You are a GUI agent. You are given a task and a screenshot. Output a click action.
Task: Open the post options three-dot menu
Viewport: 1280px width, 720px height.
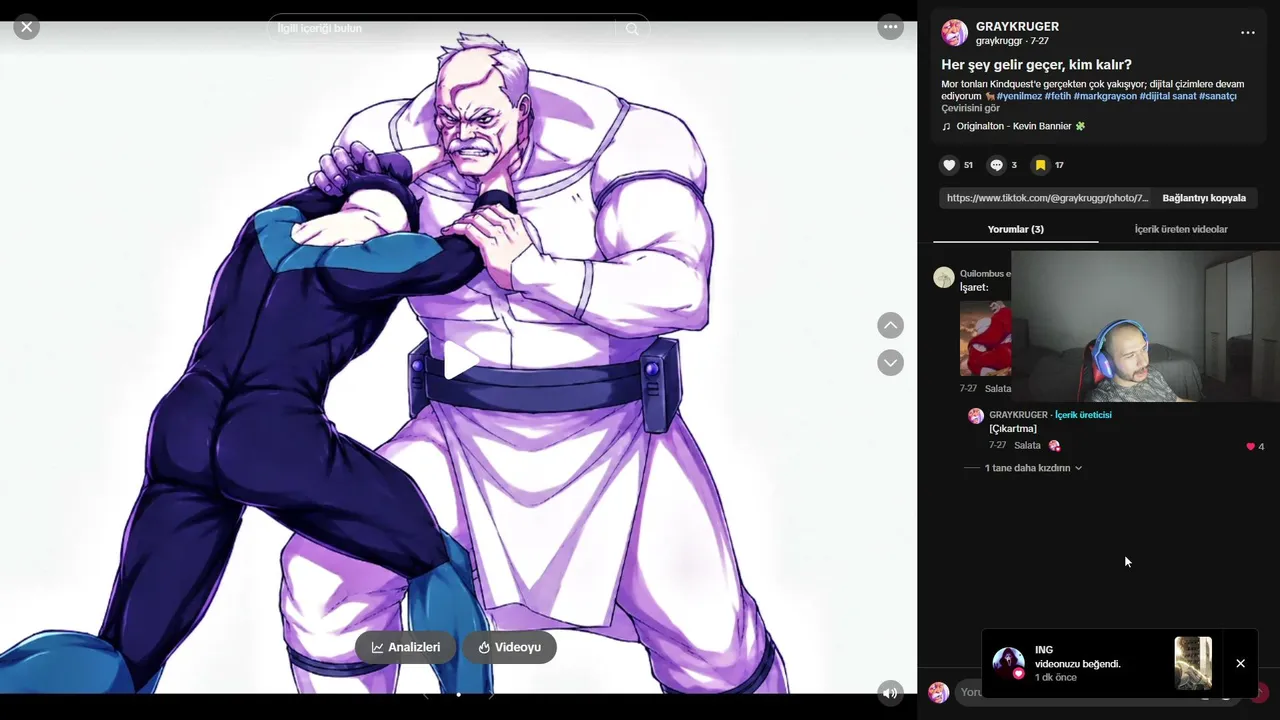click(x=1248, y=33)
